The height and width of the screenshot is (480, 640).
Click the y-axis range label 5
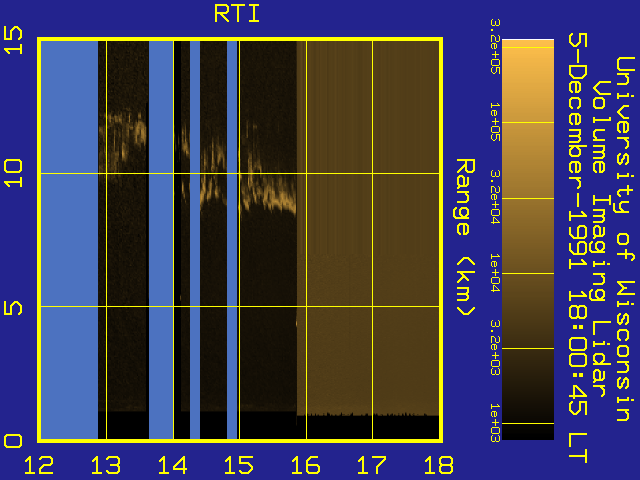click(x=13, y=308)
